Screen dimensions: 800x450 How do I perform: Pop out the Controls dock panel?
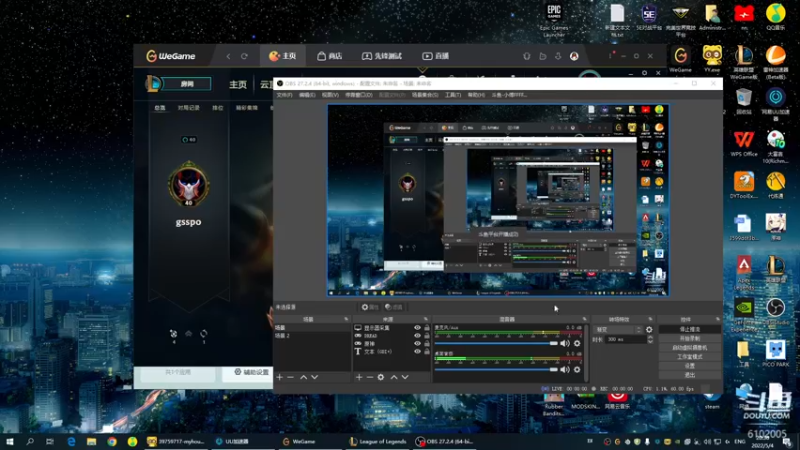(718, 319)
